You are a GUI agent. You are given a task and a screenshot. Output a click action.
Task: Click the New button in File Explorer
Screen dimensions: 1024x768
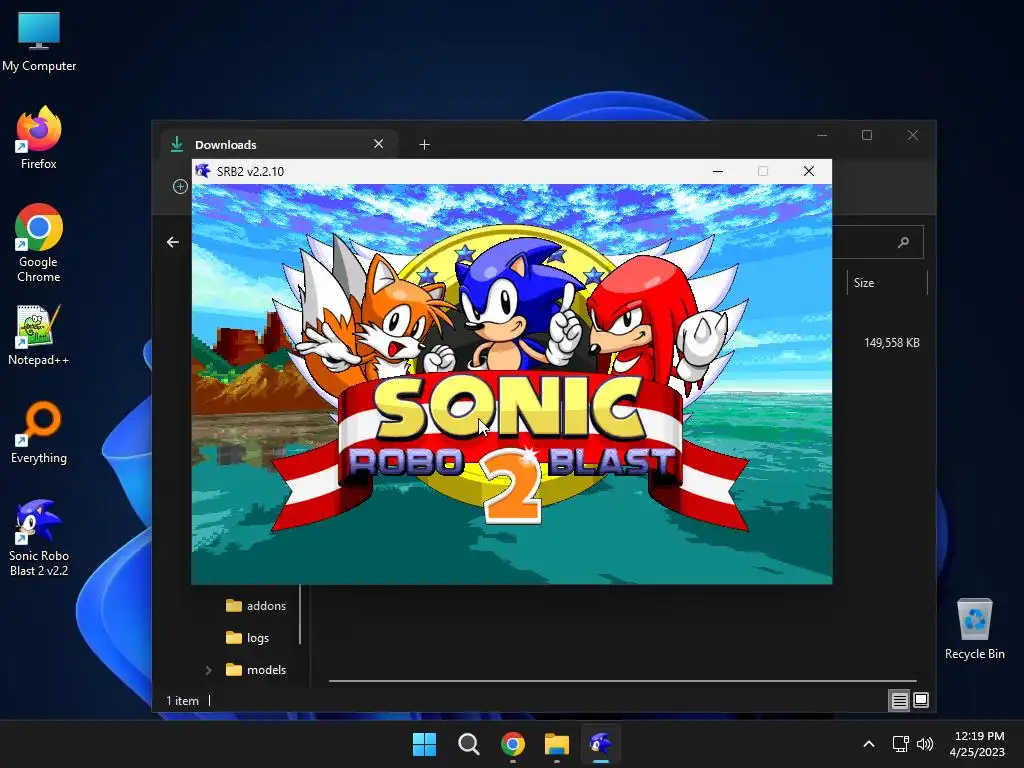[180, 187]
